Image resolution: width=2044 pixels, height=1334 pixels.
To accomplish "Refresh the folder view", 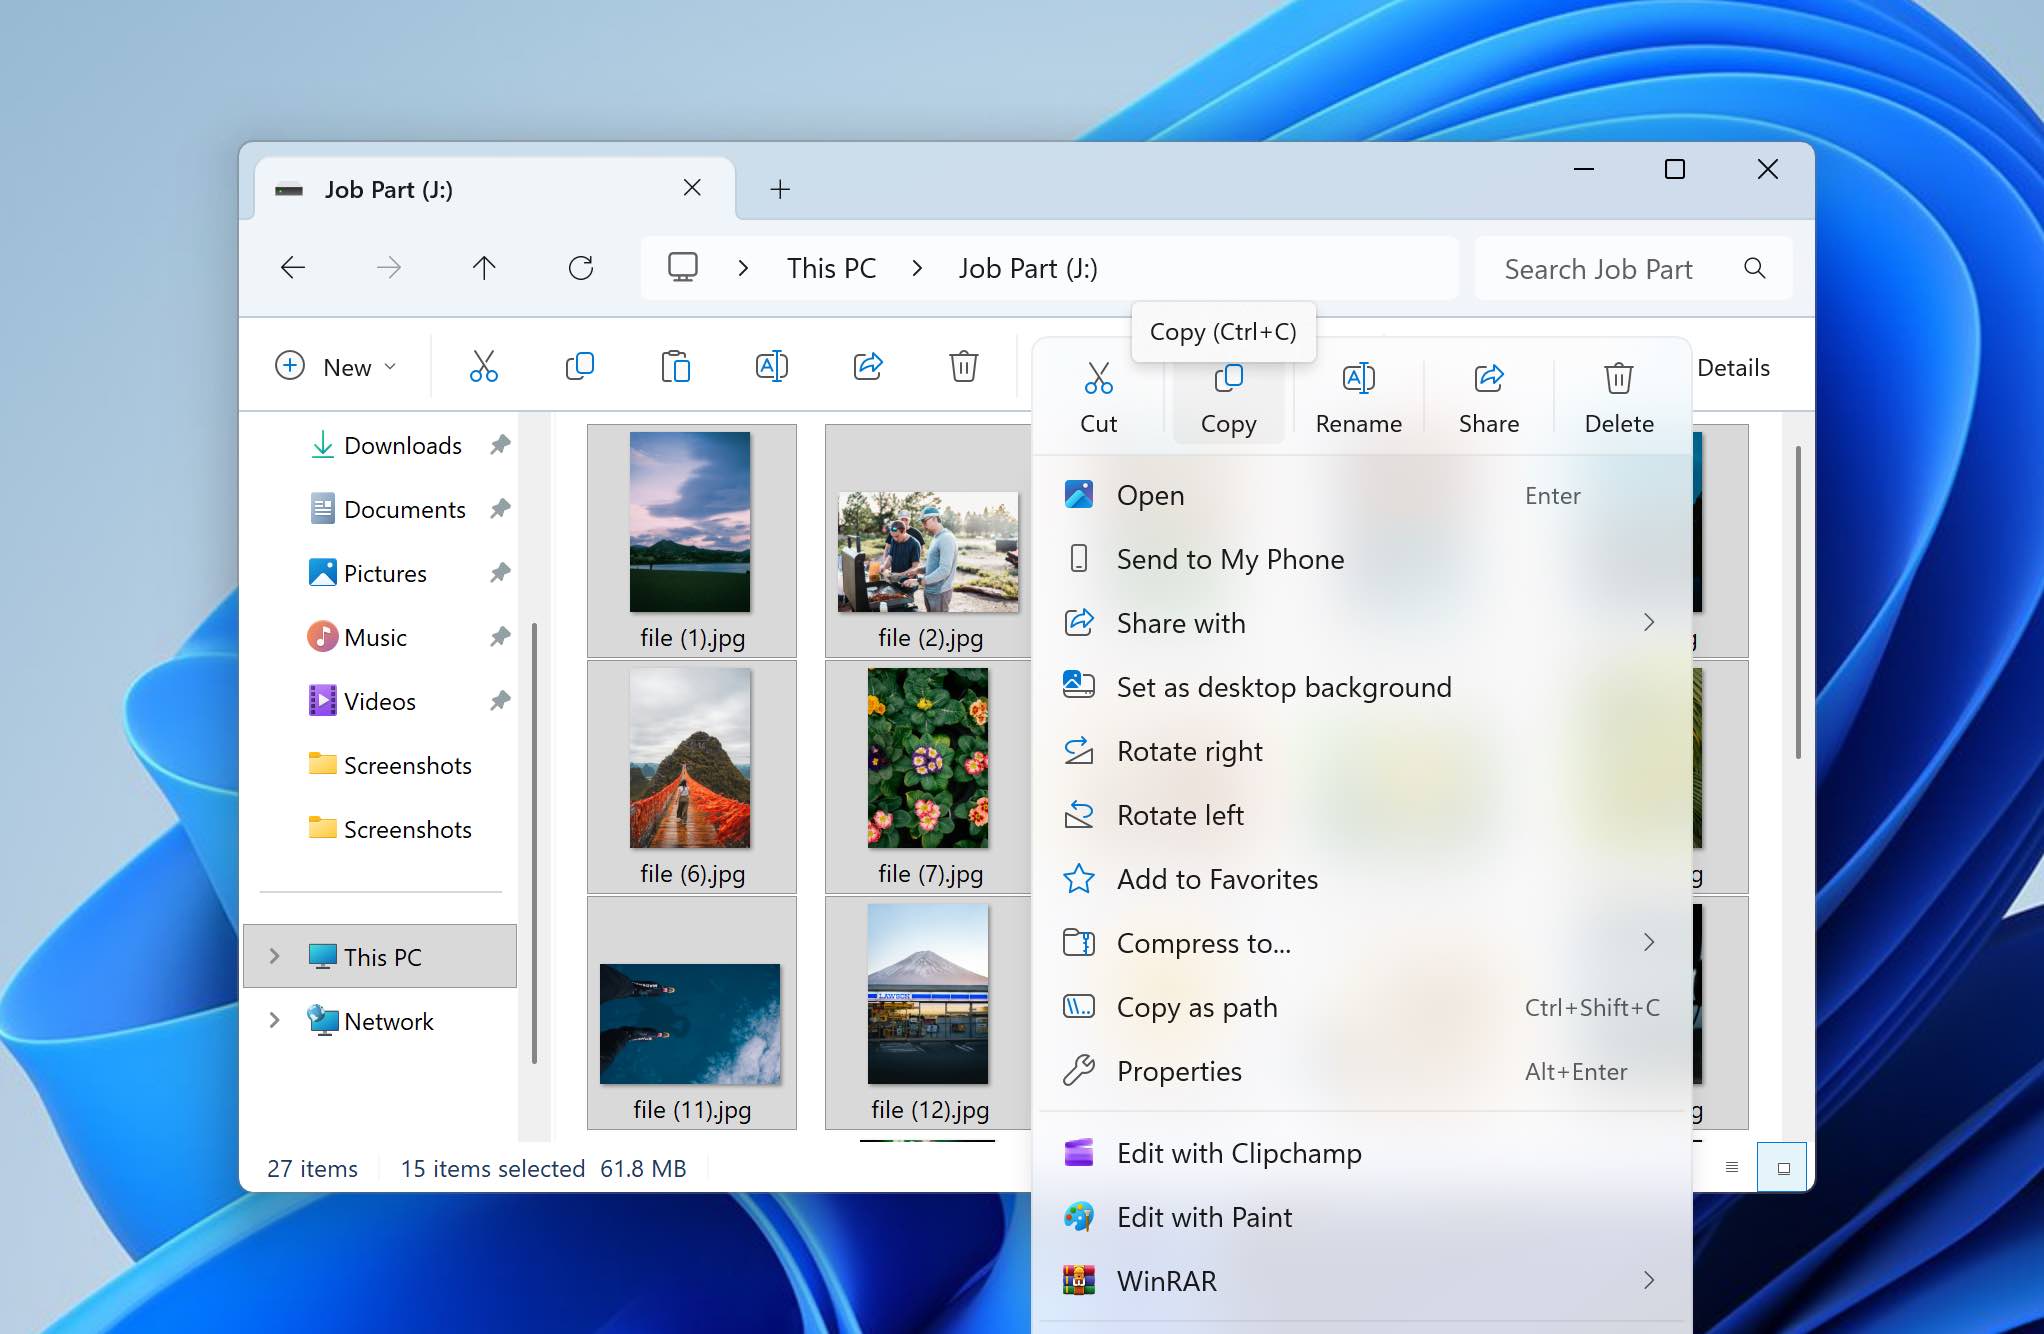I will pyautogui.click(x=580, y=267).
